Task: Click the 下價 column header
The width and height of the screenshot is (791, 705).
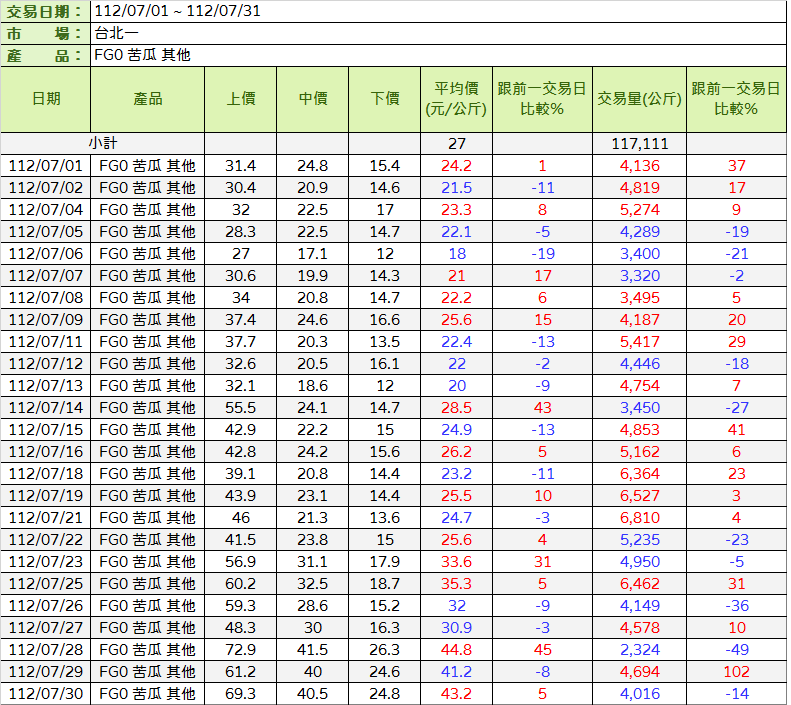Action: pos(385,99)
